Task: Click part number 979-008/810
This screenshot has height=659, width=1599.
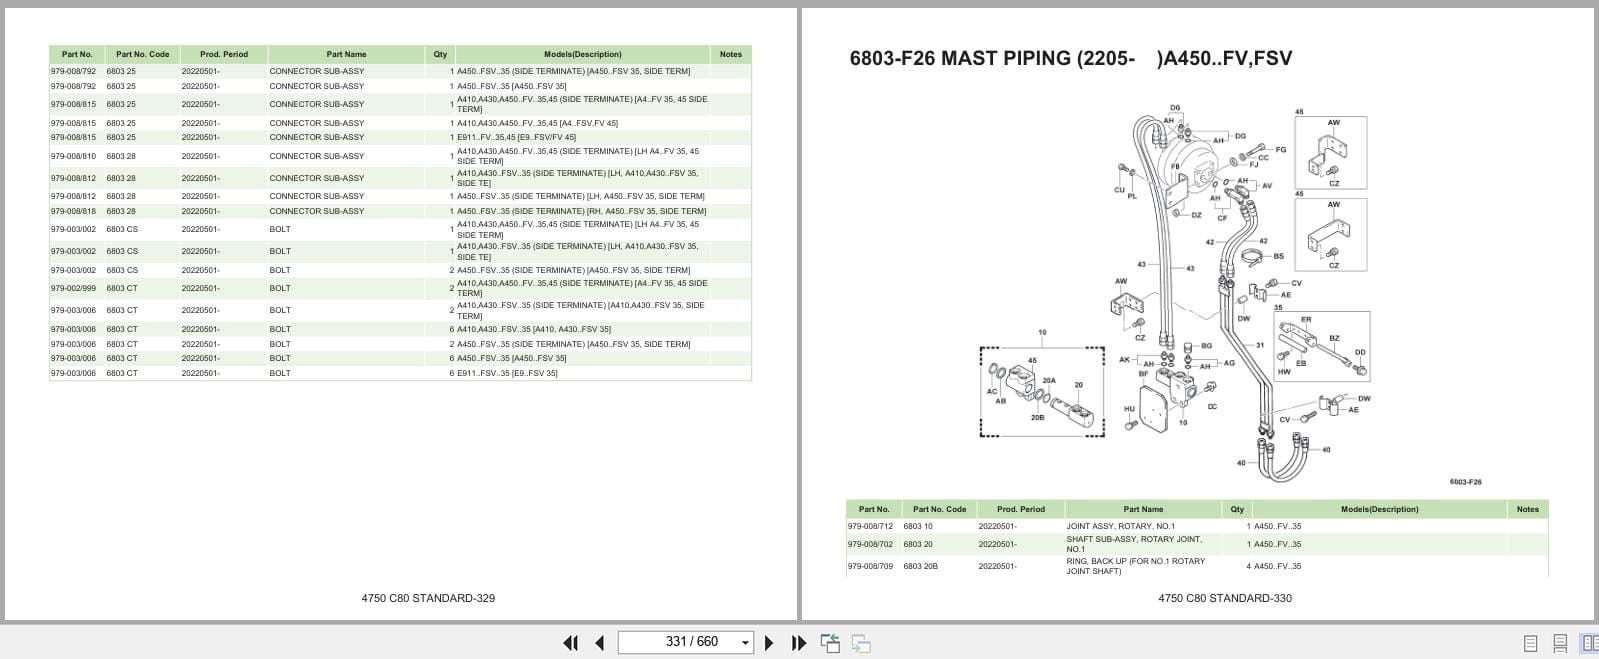Action: click(73, 156)
